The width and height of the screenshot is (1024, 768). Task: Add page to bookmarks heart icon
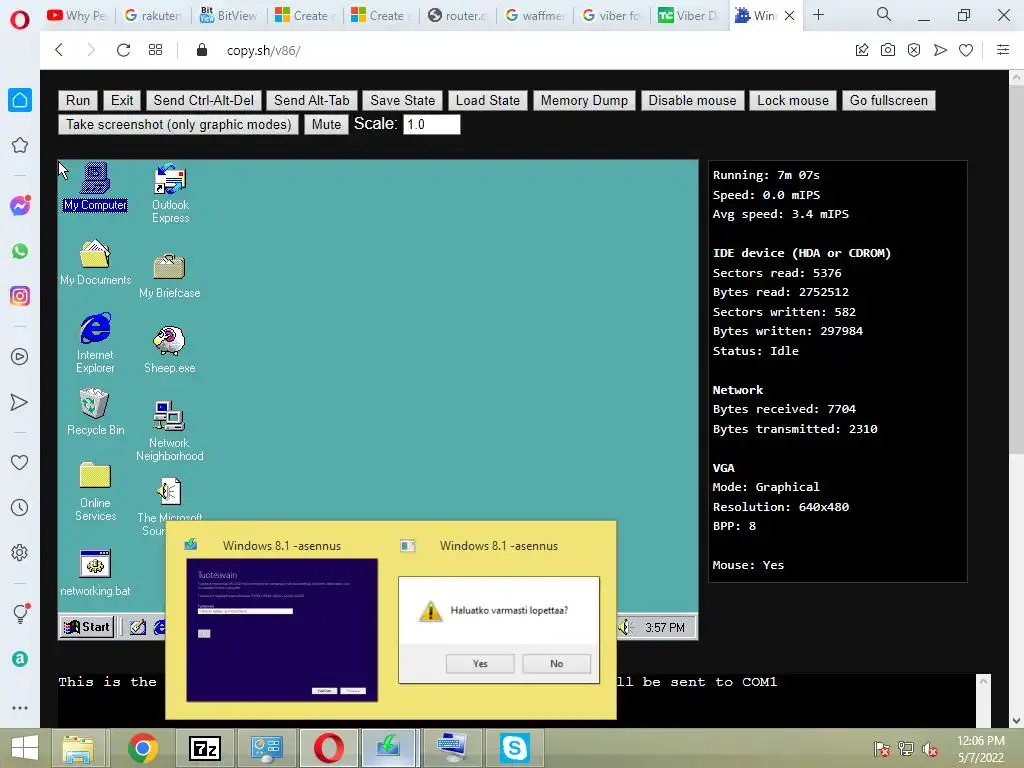point(966,50)
